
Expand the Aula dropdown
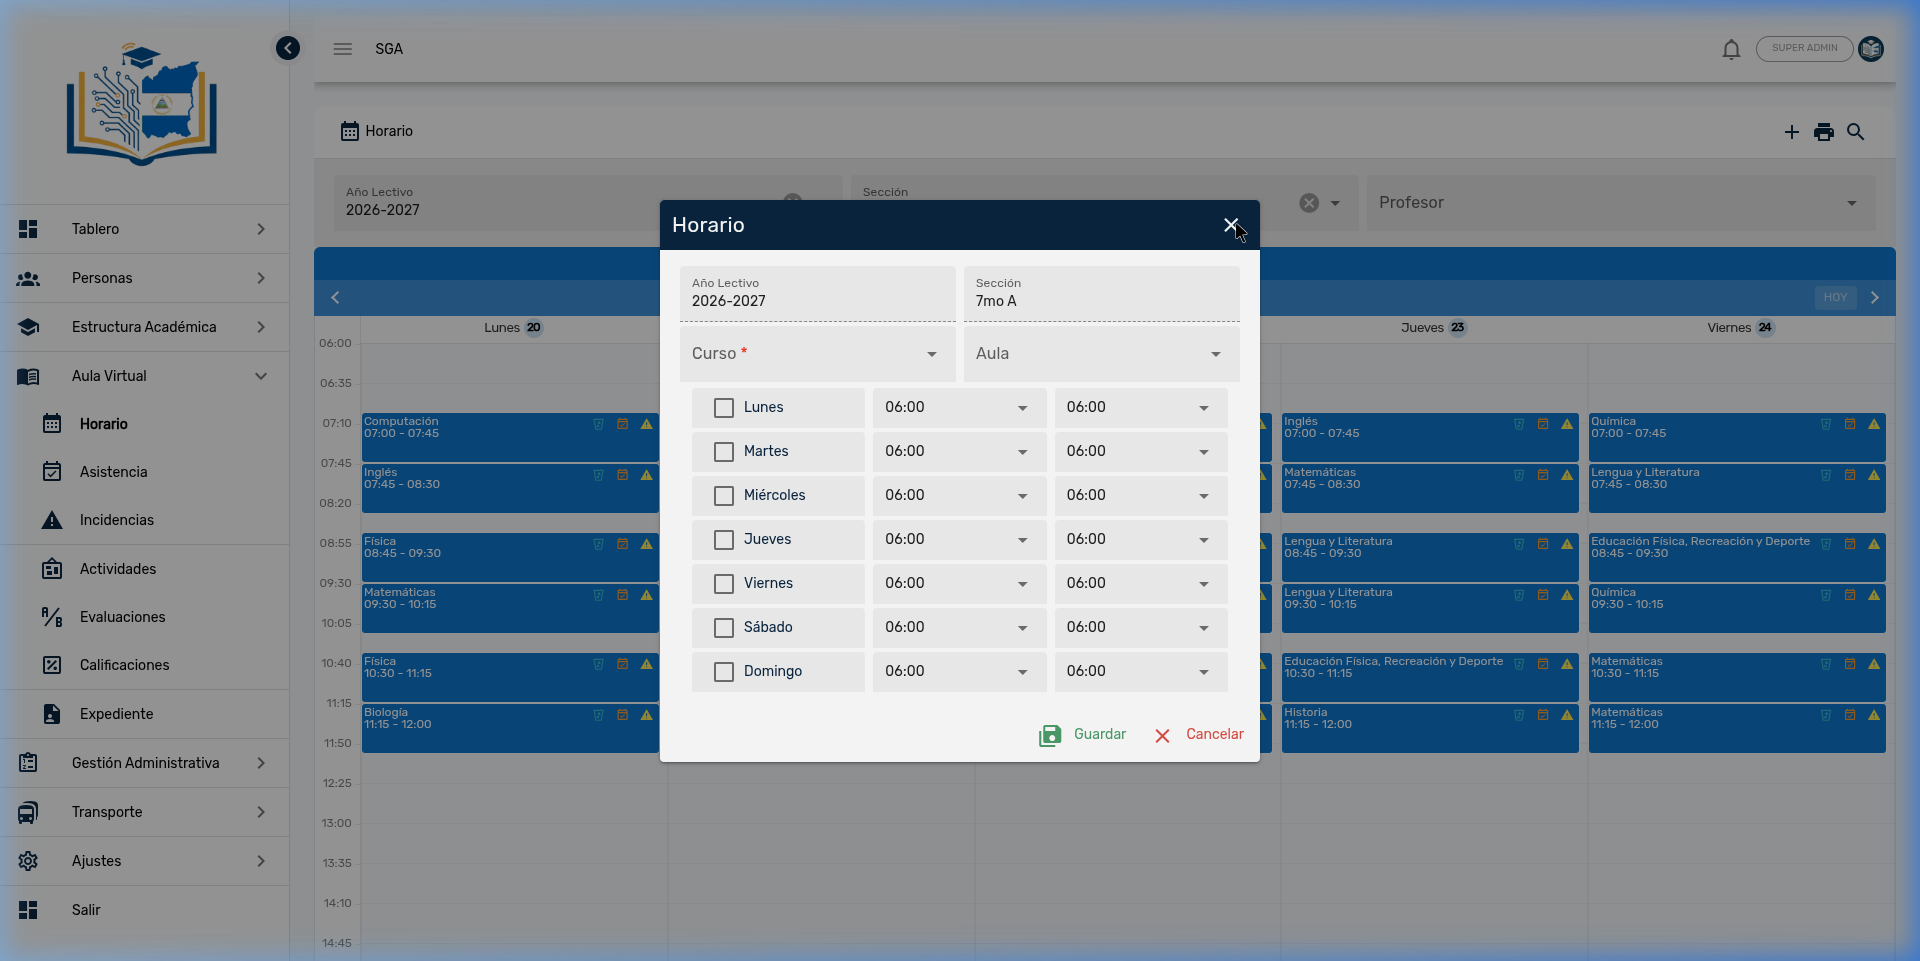(x=1101, y=354)
